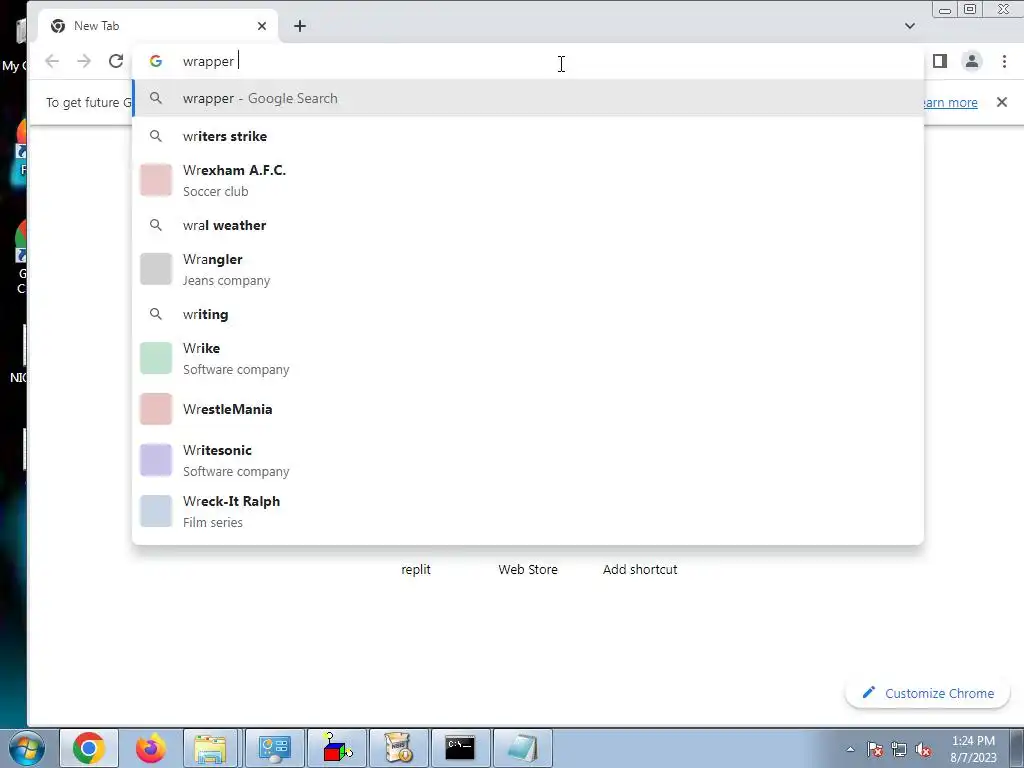Open the replit shortcut

coord(416,569)
